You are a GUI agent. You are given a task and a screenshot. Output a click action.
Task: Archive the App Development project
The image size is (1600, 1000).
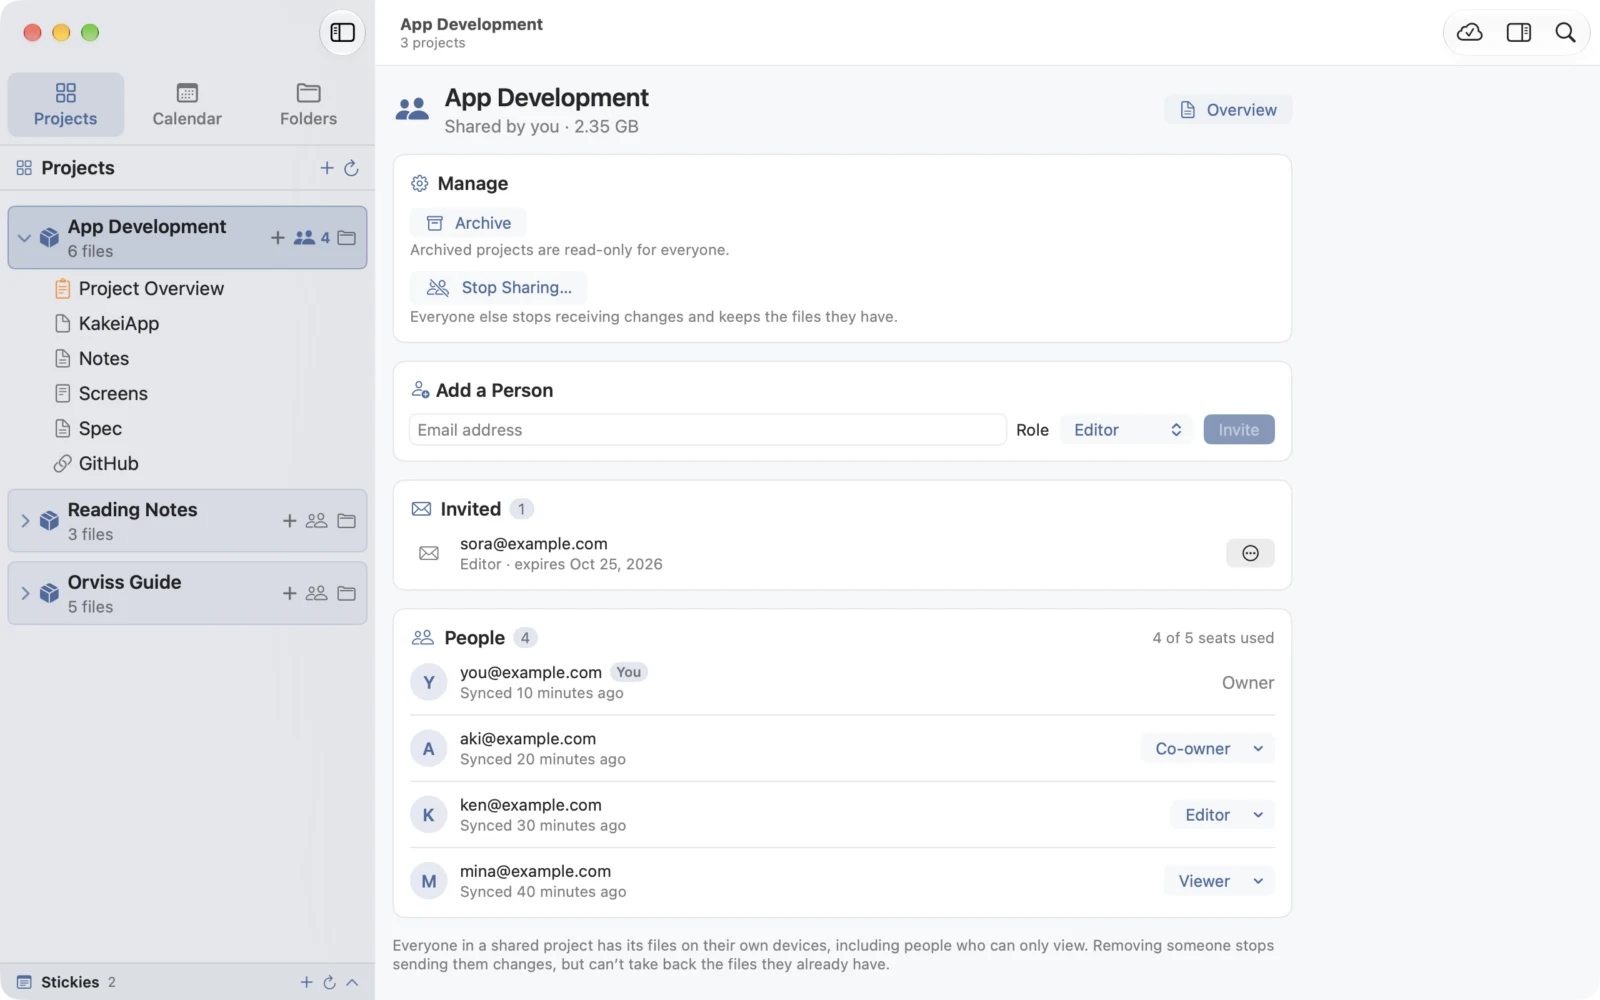[468, 223]
